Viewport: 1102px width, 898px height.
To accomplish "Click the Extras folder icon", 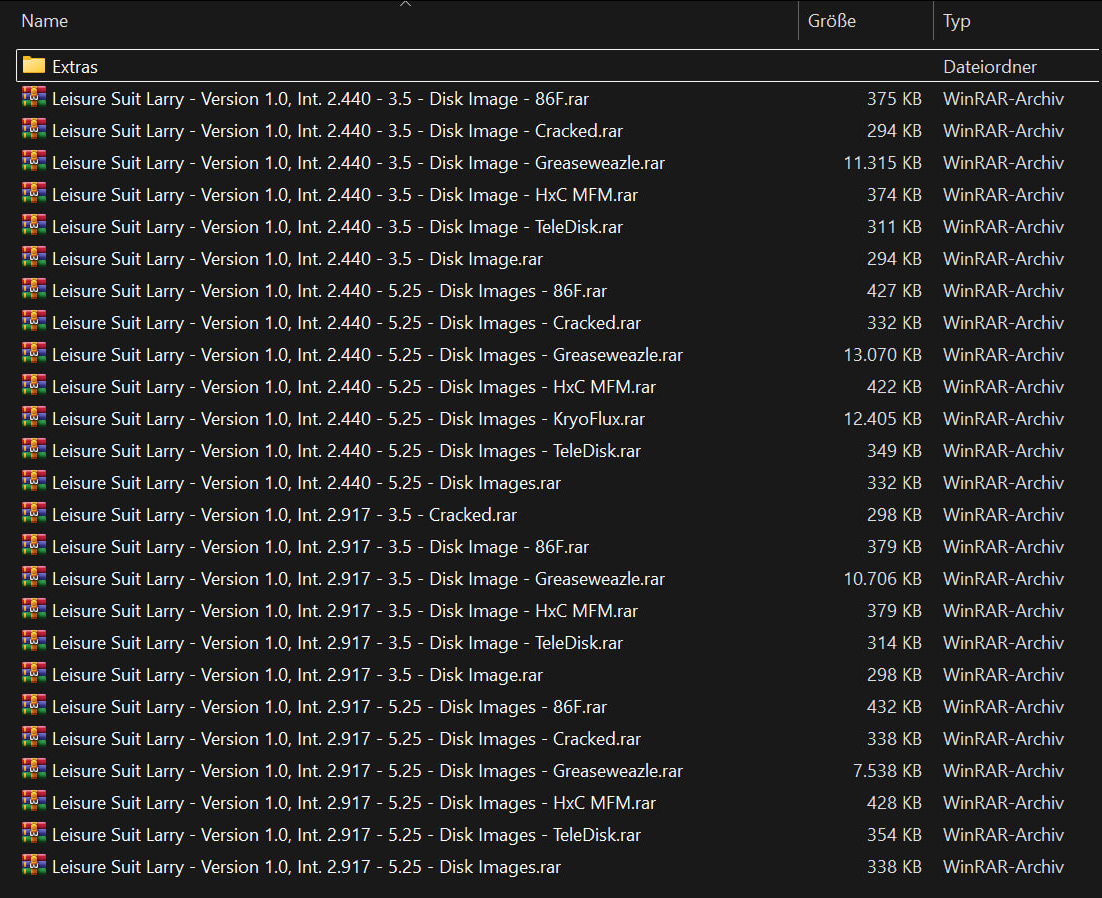I will tap(34, 66).
